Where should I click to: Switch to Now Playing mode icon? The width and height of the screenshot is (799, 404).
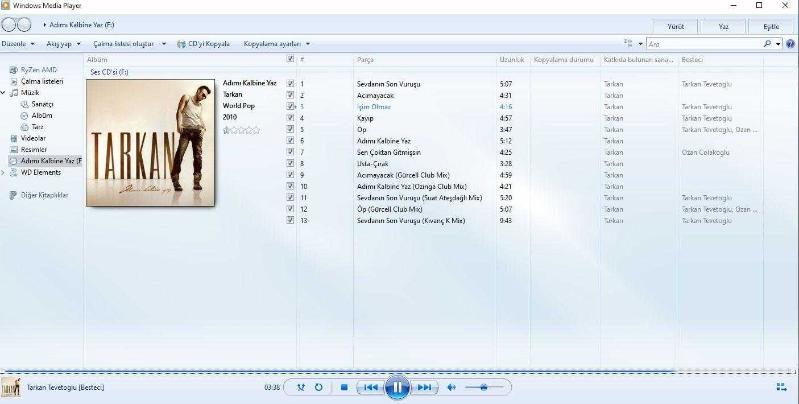coord(781,388)
